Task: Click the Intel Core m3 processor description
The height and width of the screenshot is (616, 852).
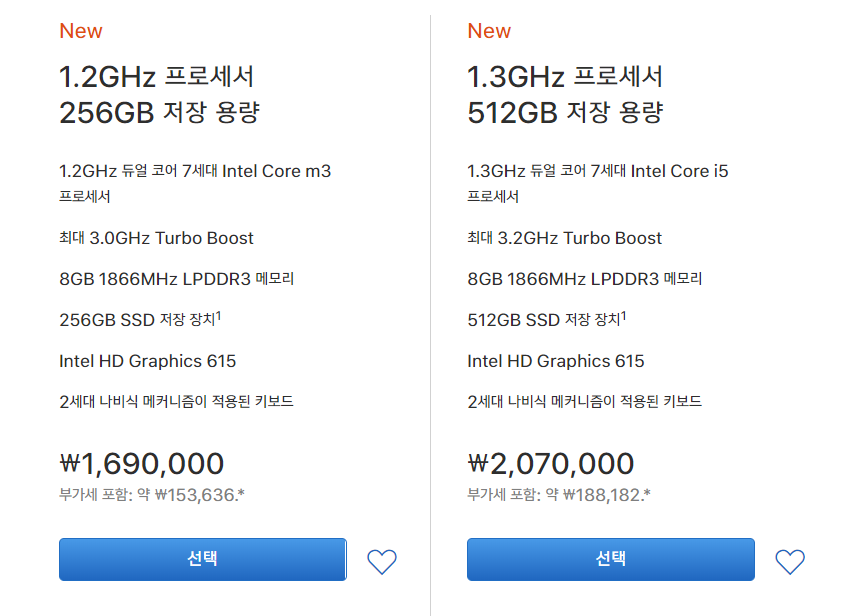Action: pyautogui.click(x=195, y=172)
